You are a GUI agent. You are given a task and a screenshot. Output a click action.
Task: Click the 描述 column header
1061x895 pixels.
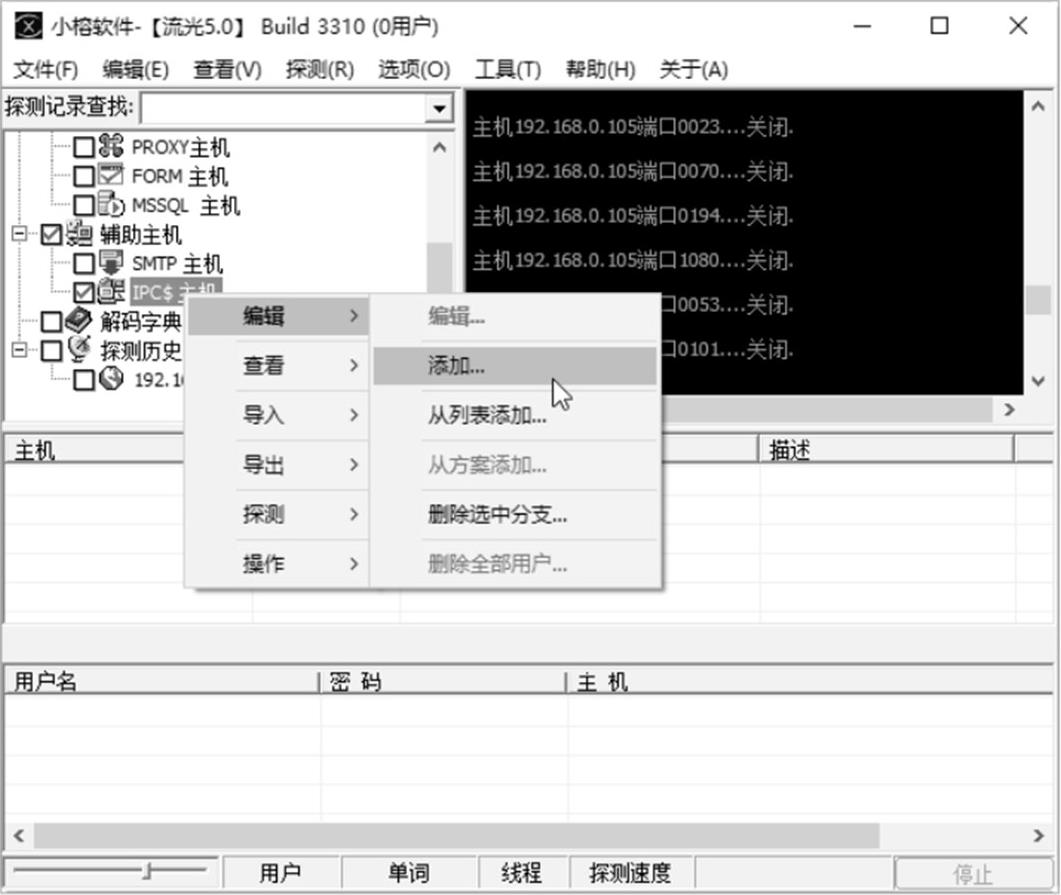point(886,450)
